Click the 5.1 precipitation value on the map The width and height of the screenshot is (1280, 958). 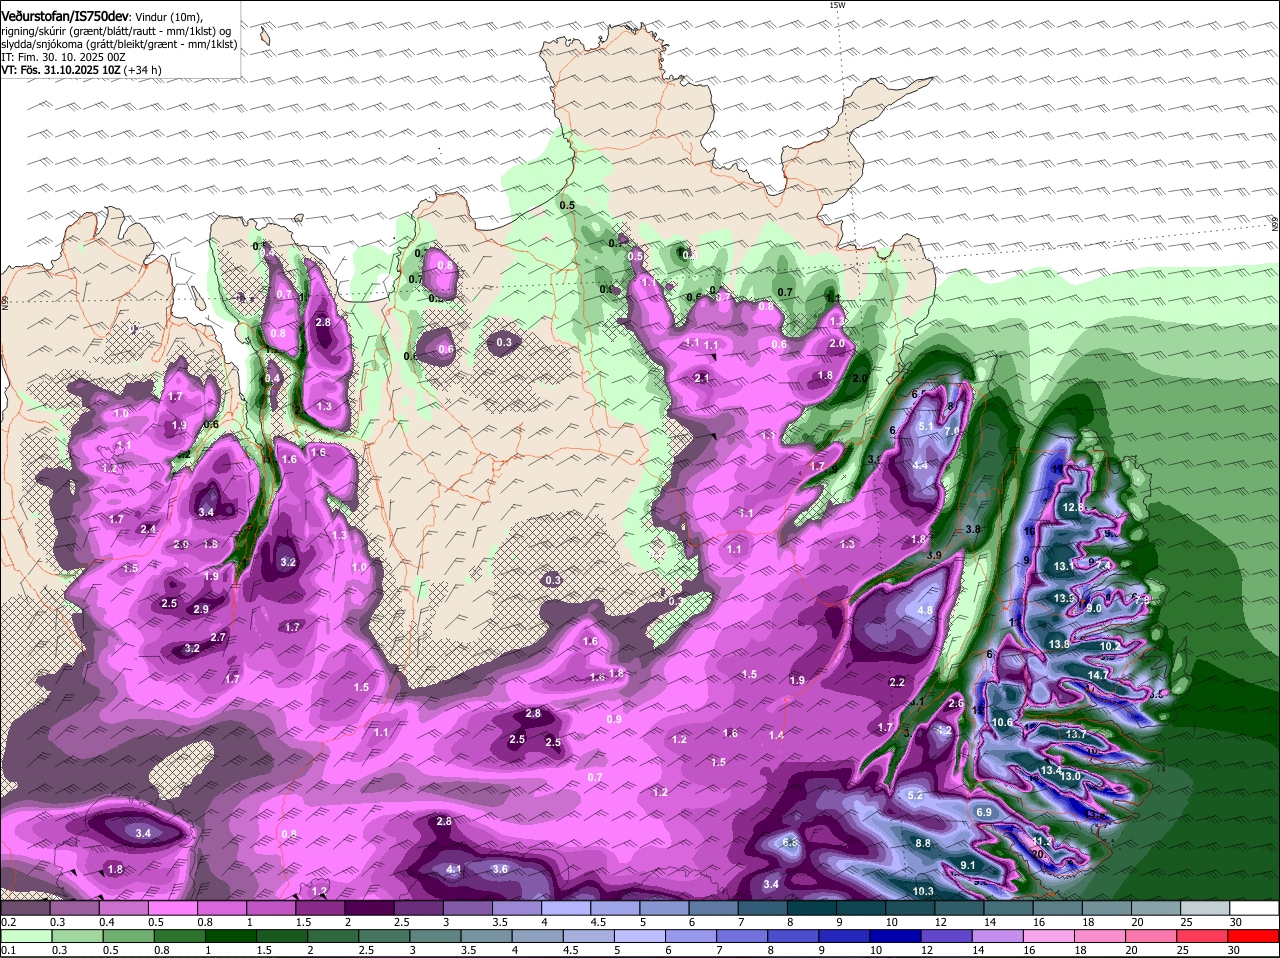point(925,427)
